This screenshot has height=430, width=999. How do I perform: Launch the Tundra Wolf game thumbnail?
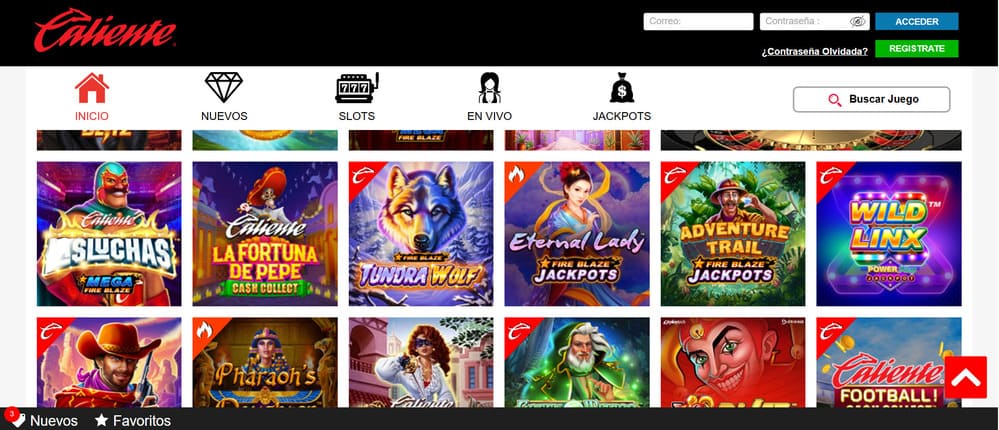click(x=420, y=234)
